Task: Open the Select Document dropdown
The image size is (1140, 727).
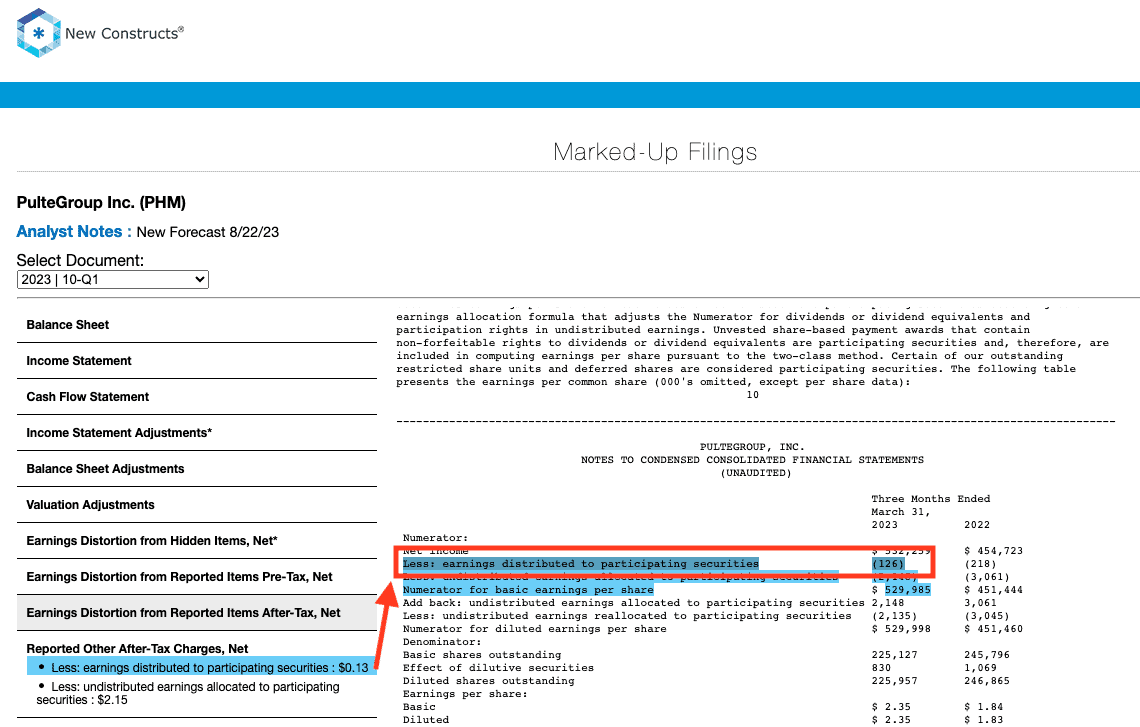Action: (x=113, y=280)
